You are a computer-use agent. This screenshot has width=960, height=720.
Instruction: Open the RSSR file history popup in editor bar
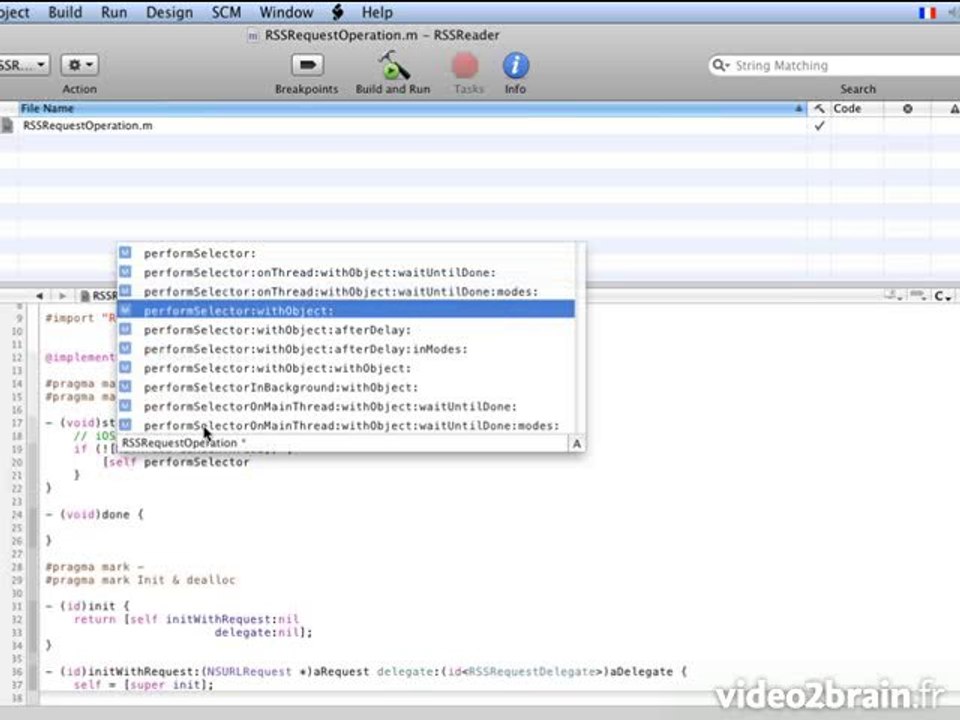99,296
